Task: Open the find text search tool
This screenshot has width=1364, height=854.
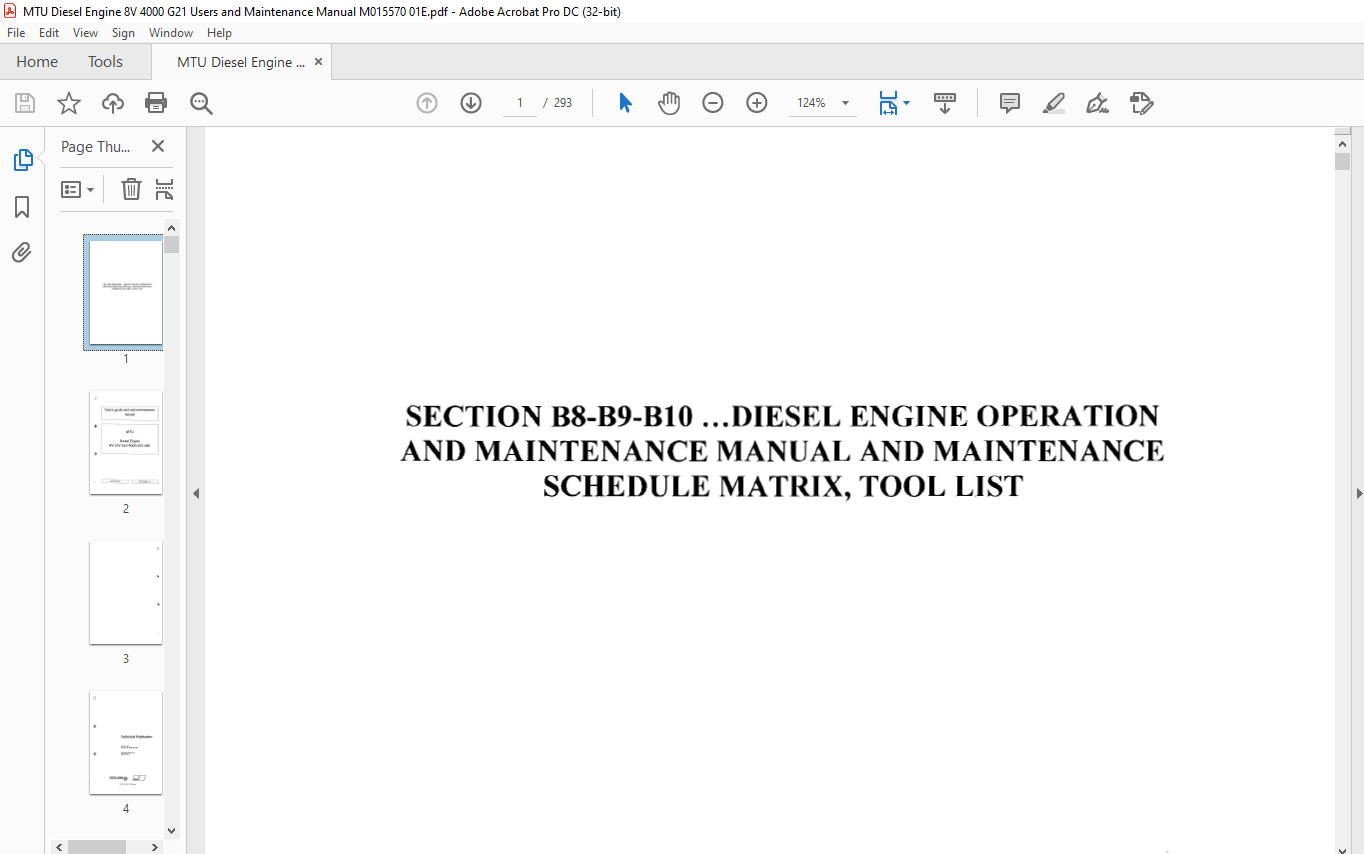Action: coord(201,103)
